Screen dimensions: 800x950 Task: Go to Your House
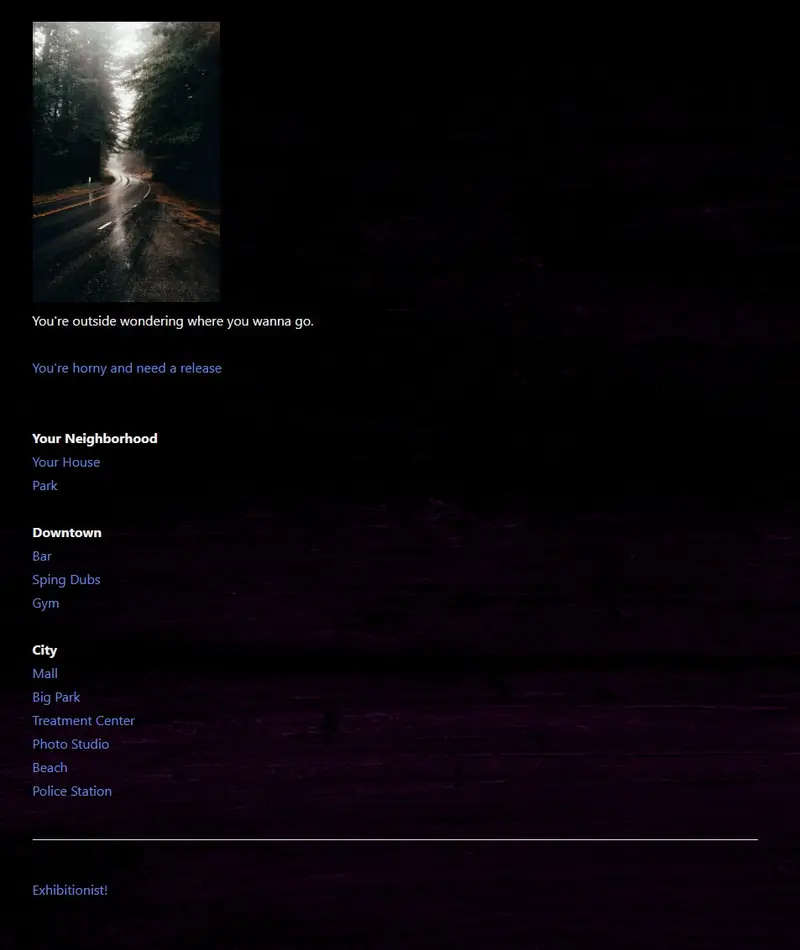point(66,462)
